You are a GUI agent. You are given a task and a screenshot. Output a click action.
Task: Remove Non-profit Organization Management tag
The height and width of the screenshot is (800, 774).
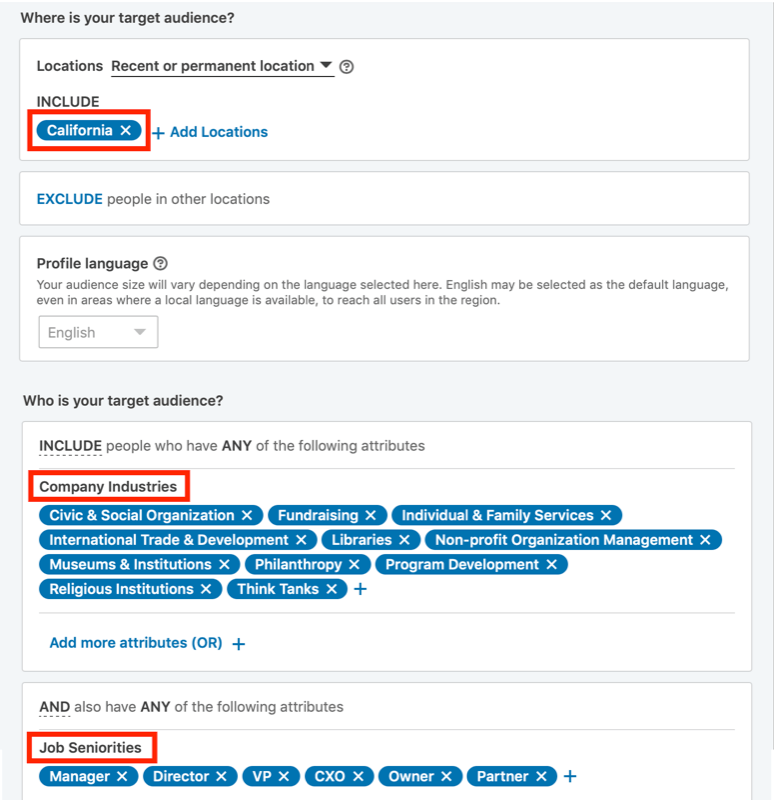click(x=705, y=540)
